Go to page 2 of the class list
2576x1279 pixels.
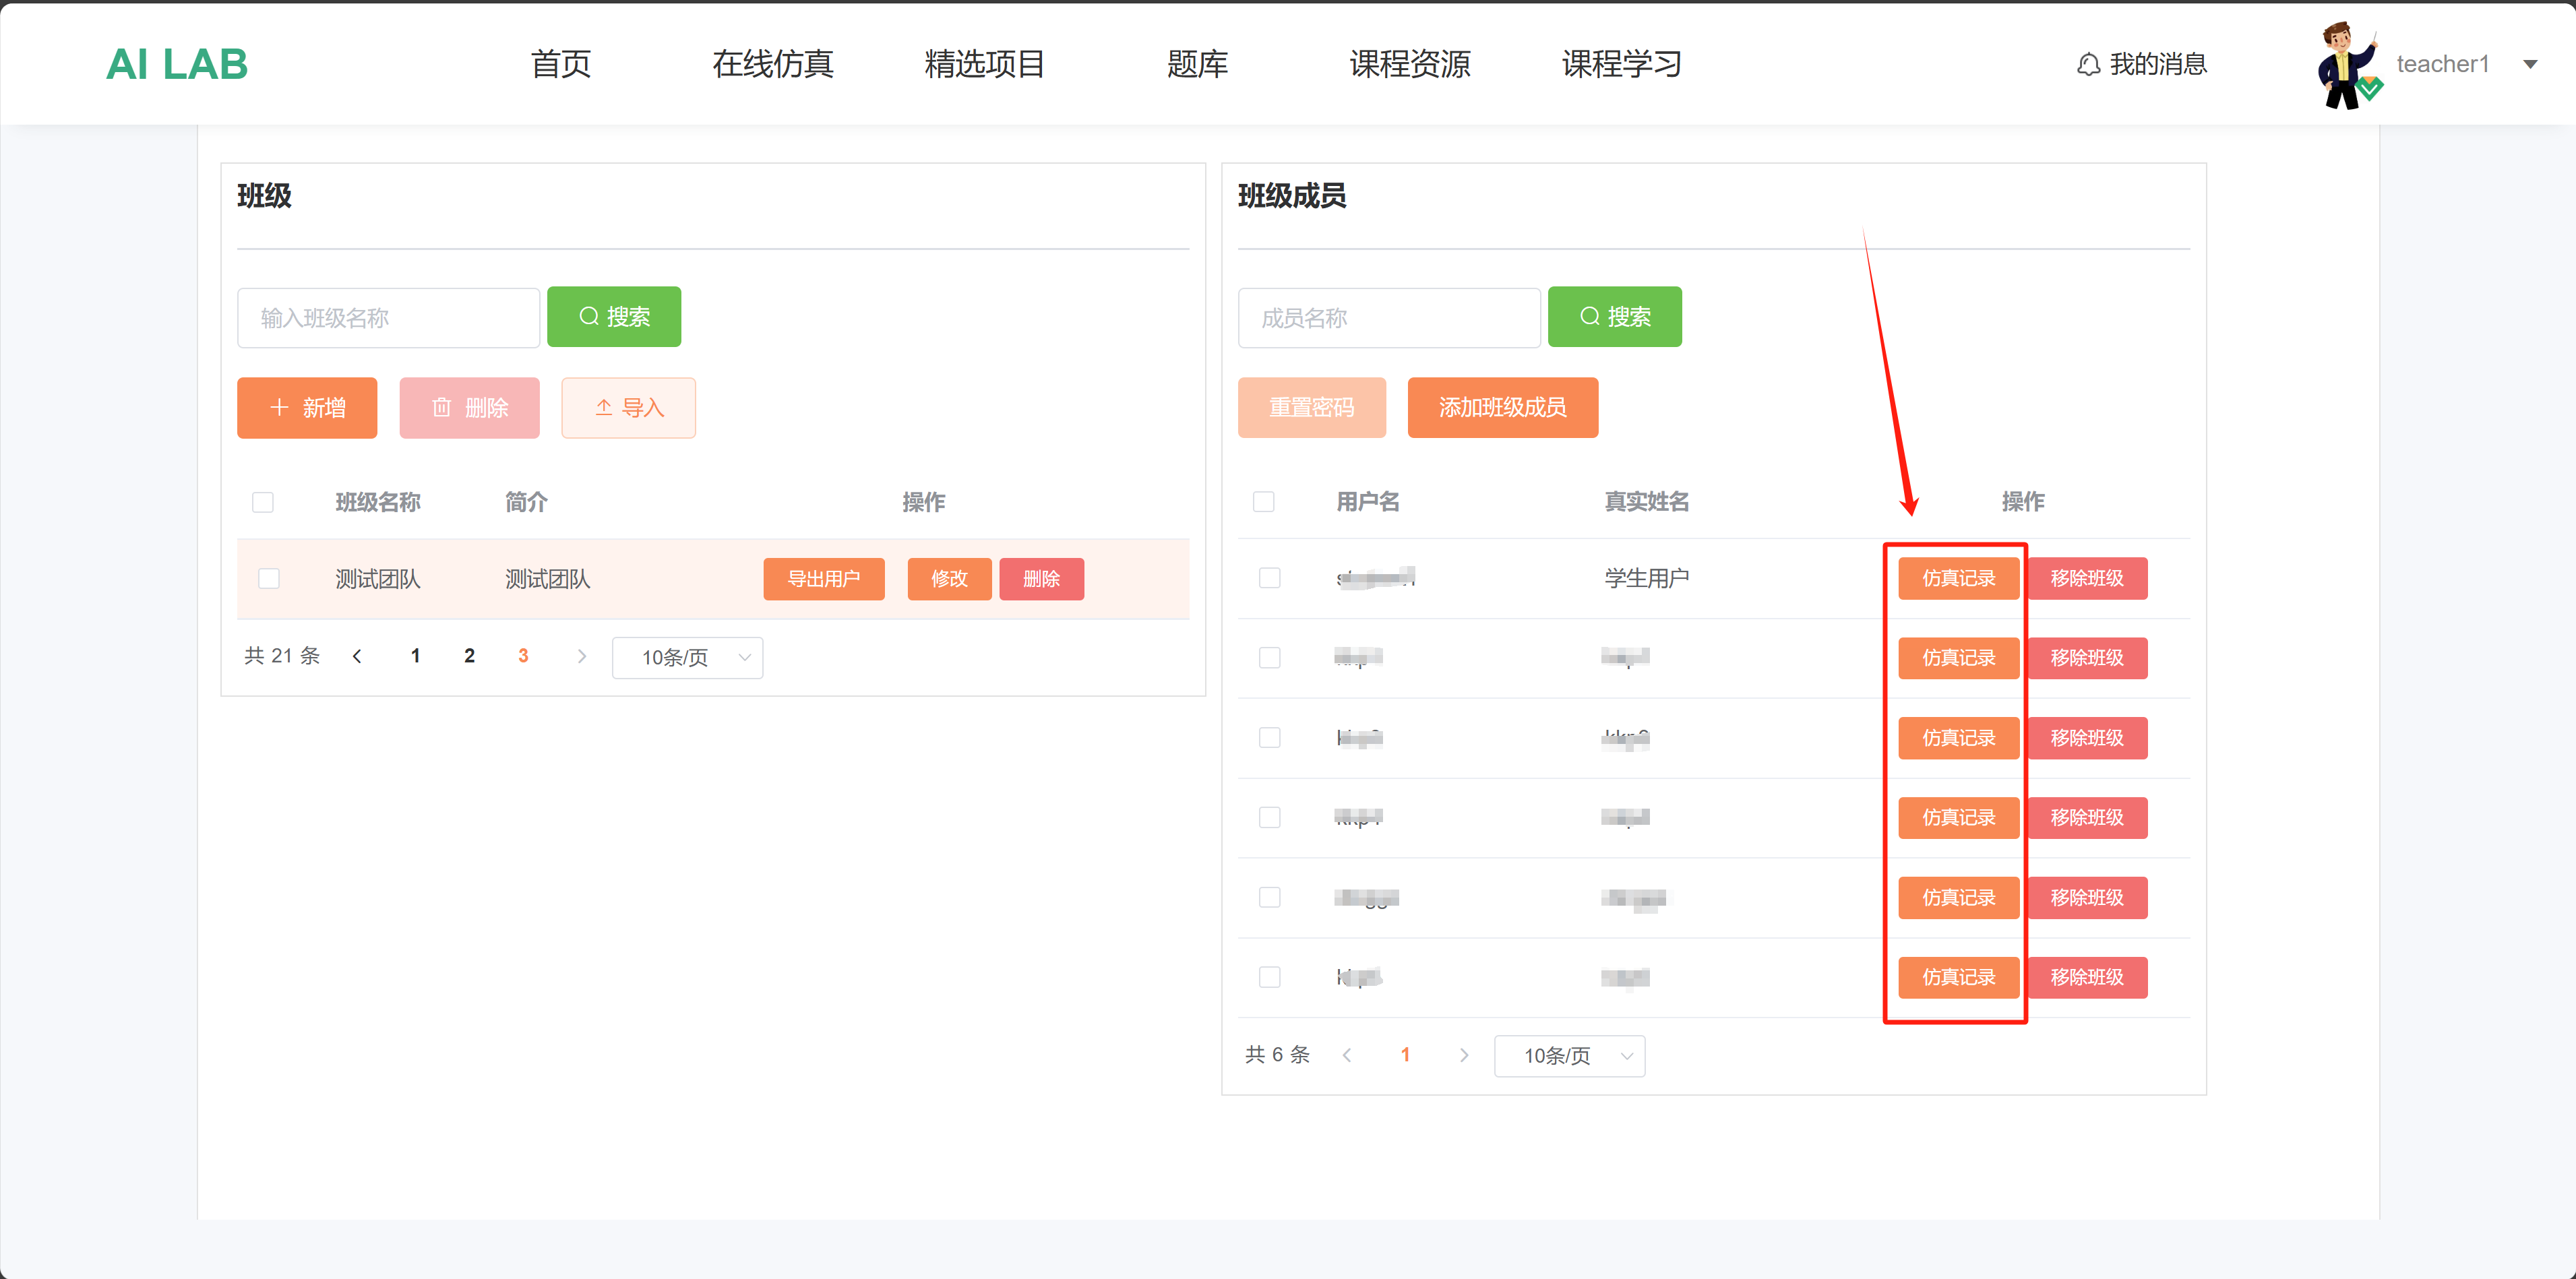[469, 656]
